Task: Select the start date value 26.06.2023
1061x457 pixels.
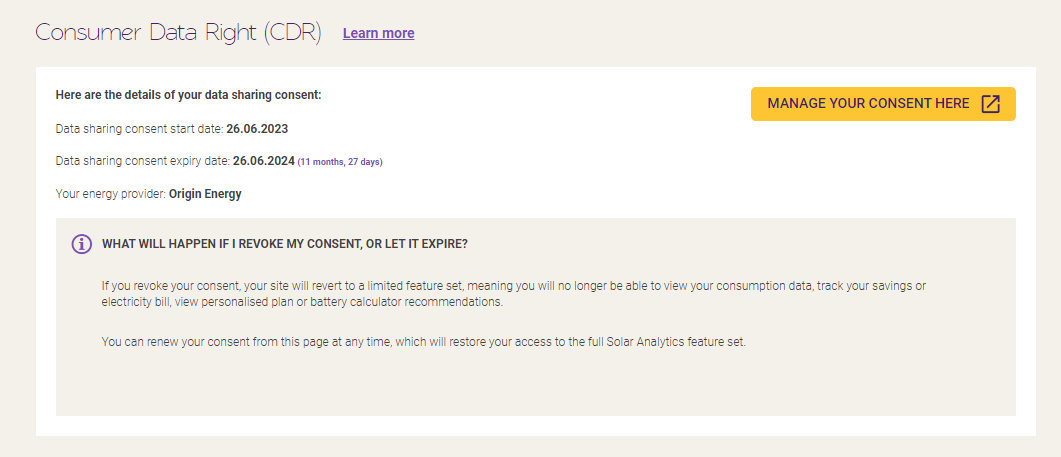Action: click(258, 129)
